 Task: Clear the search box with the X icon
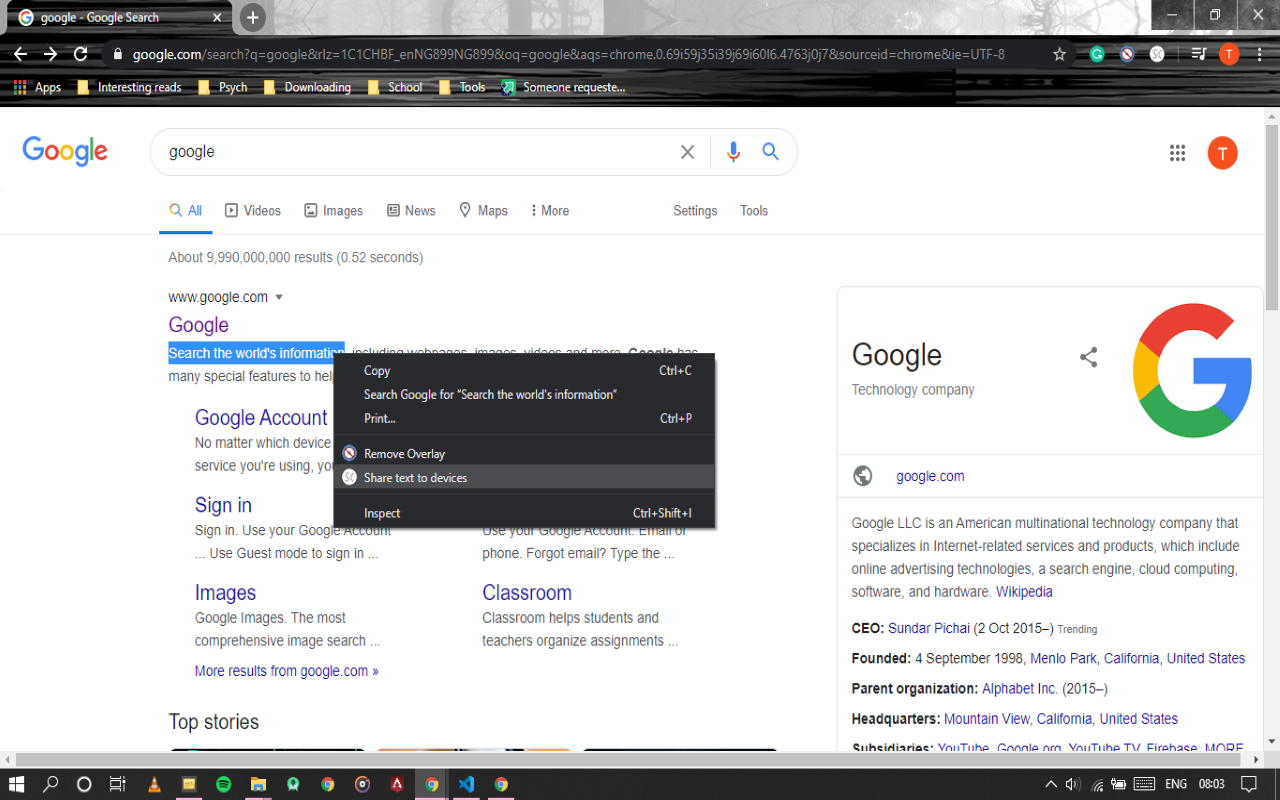click(x=687, y=152)
